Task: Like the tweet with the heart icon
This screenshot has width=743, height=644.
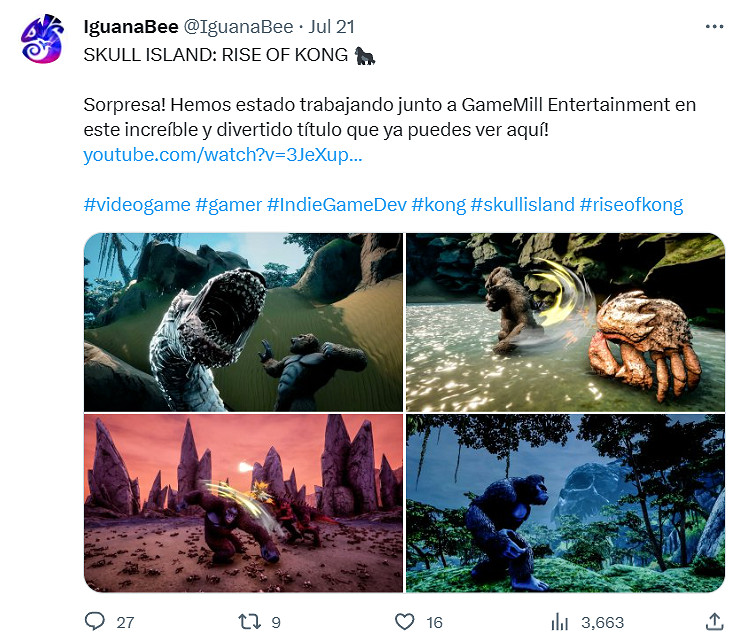Action: 404,621
